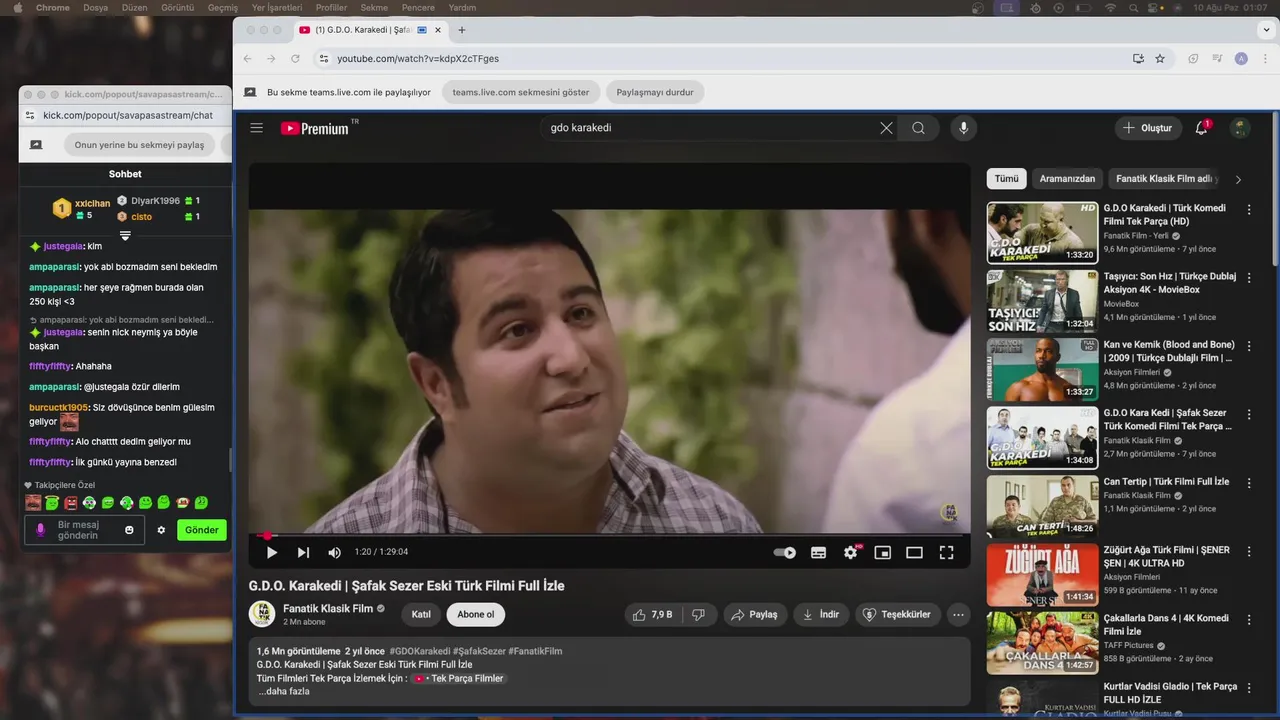Open a new Chrome tab plus
The width and height of the screenshot is (1280, 720).
462,30
